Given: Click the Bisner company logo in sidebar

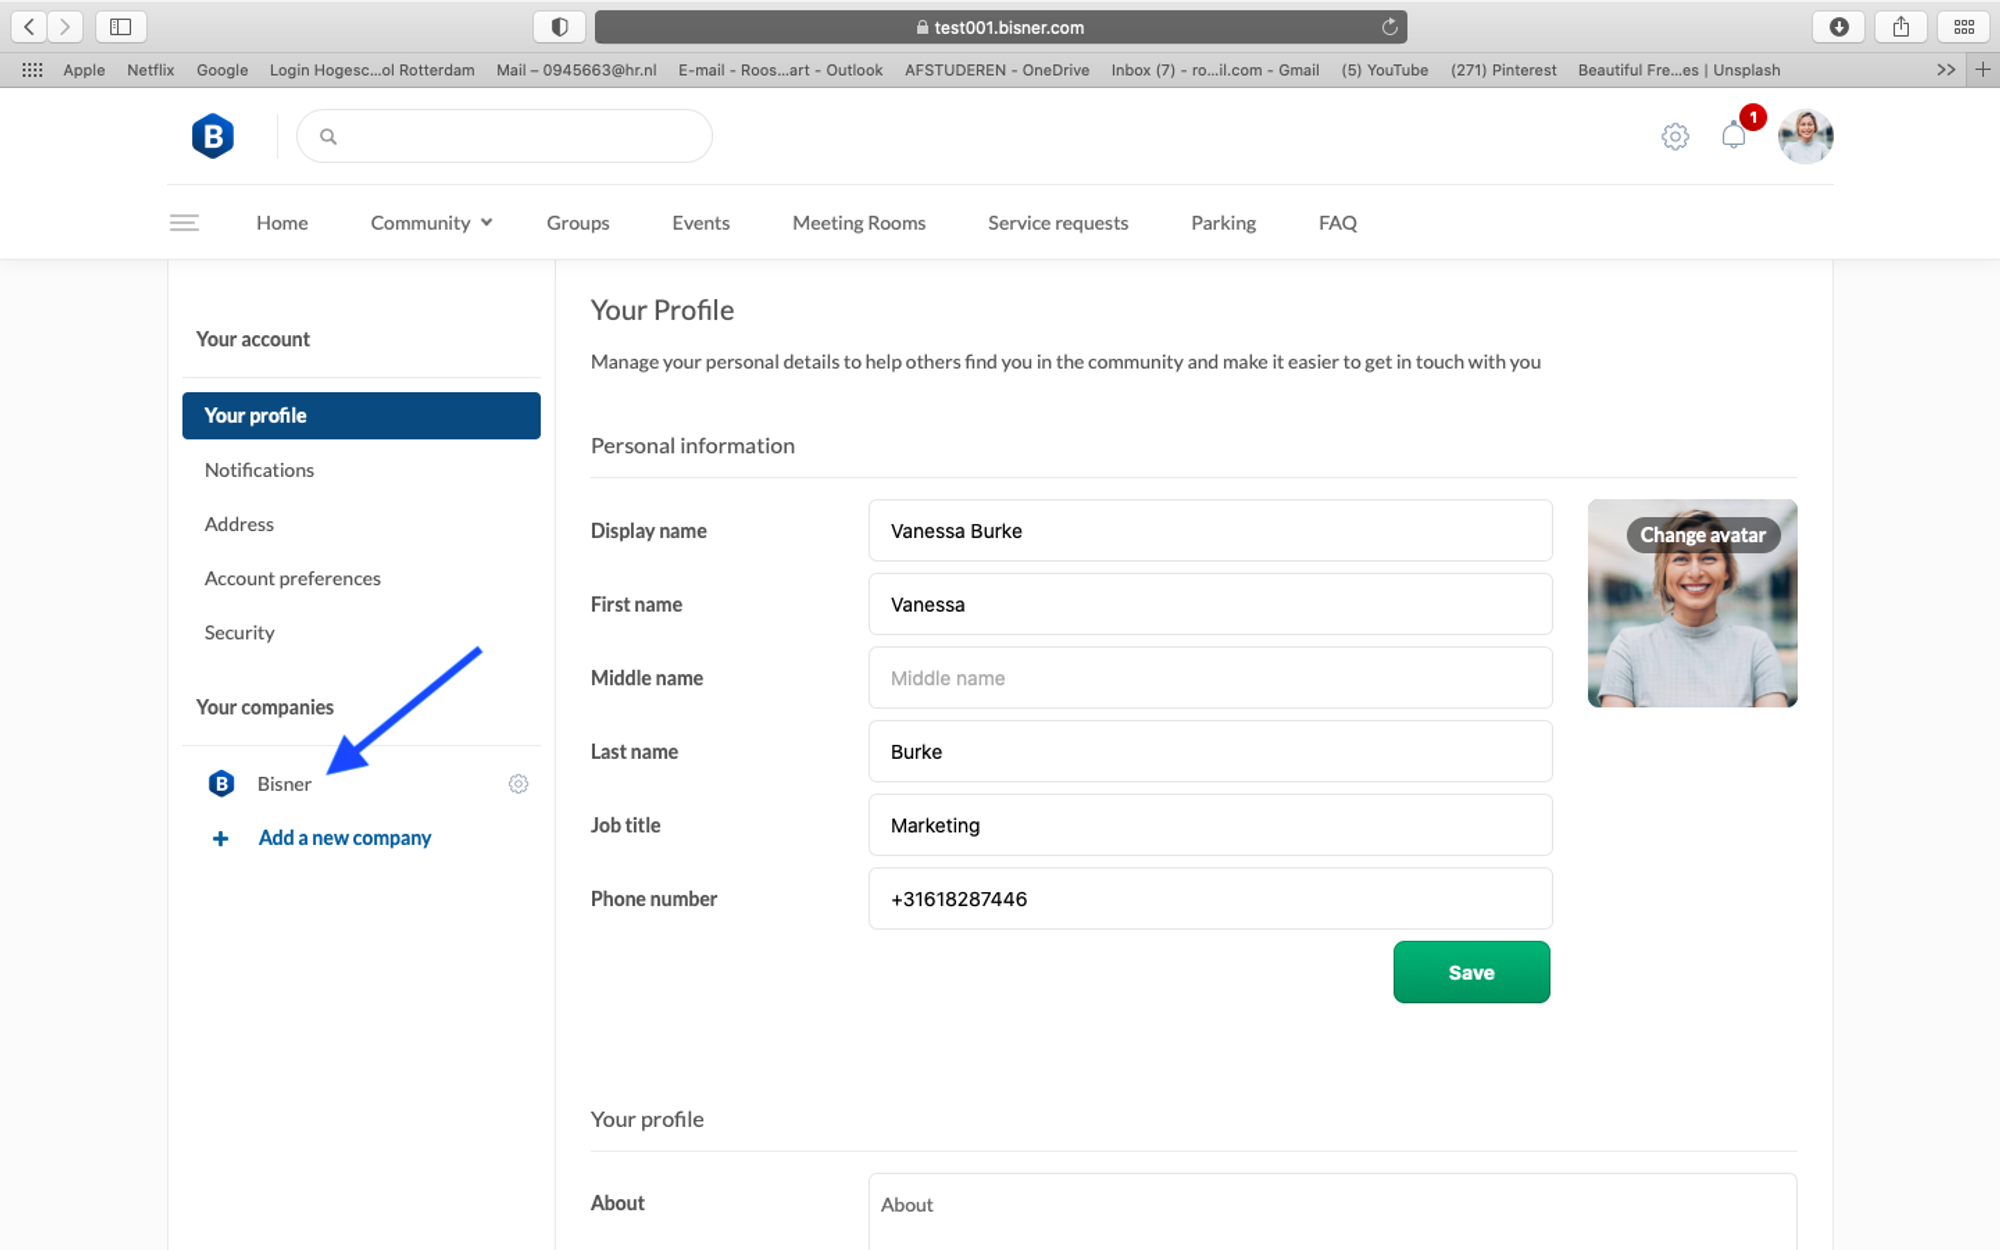Looking at the screenshot, I should (x=221, y=784).
